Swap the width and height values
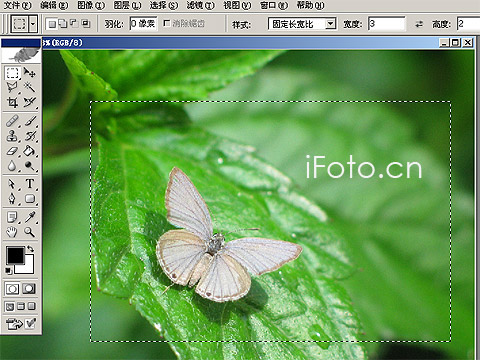 419,24
